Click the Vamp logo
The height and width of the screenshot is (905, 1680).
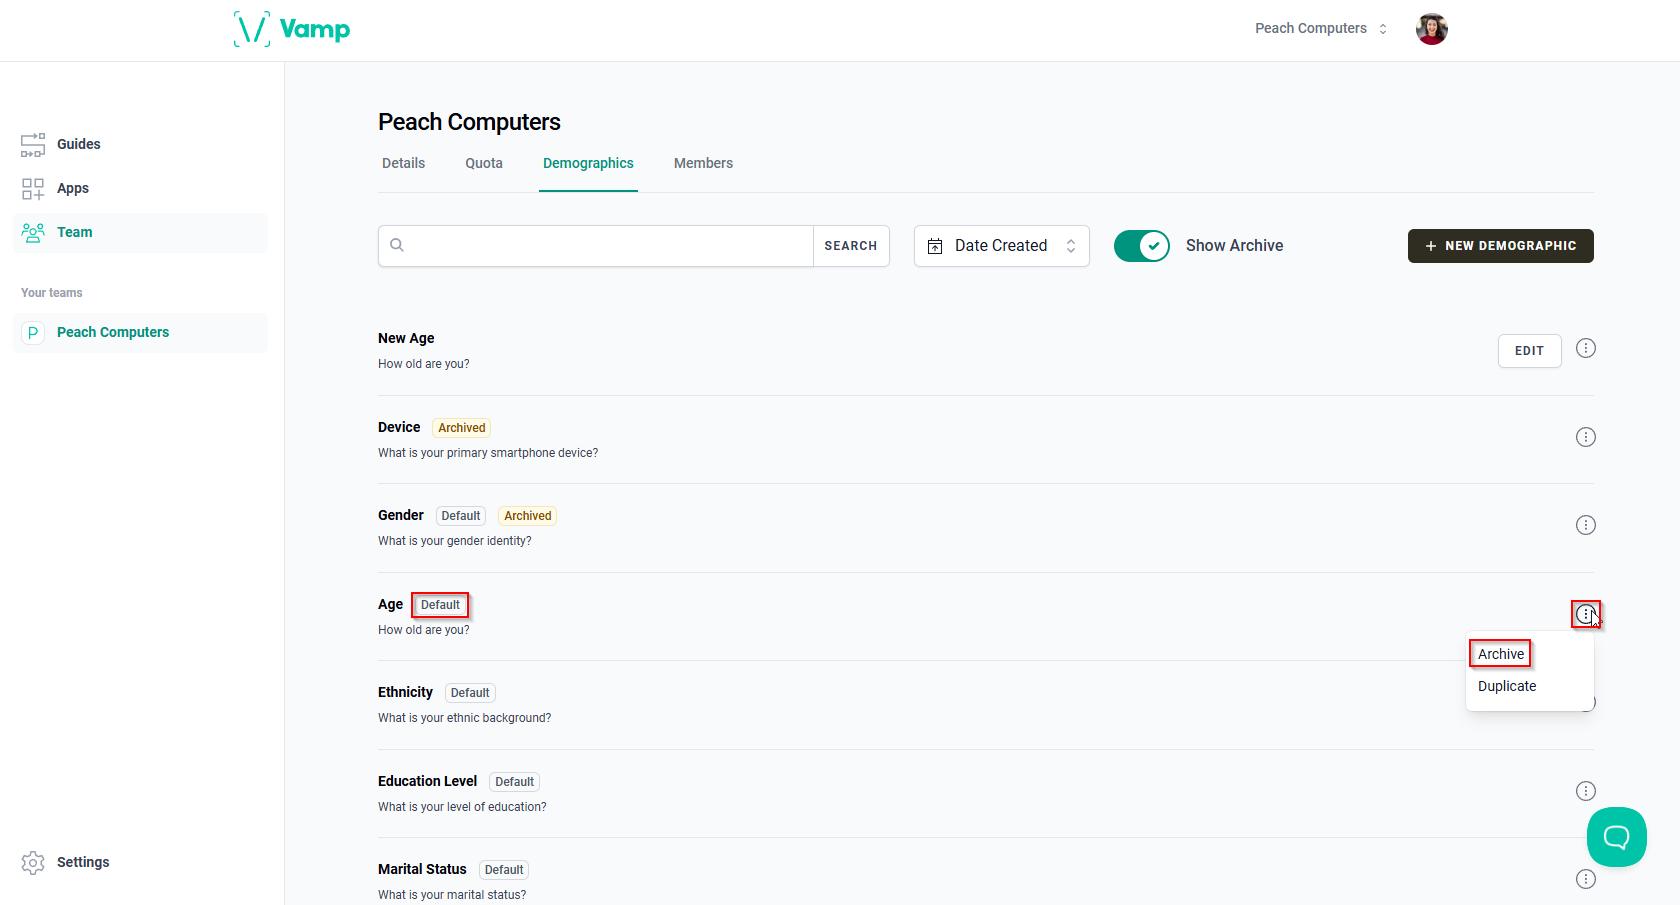click(x=292, y=29)
